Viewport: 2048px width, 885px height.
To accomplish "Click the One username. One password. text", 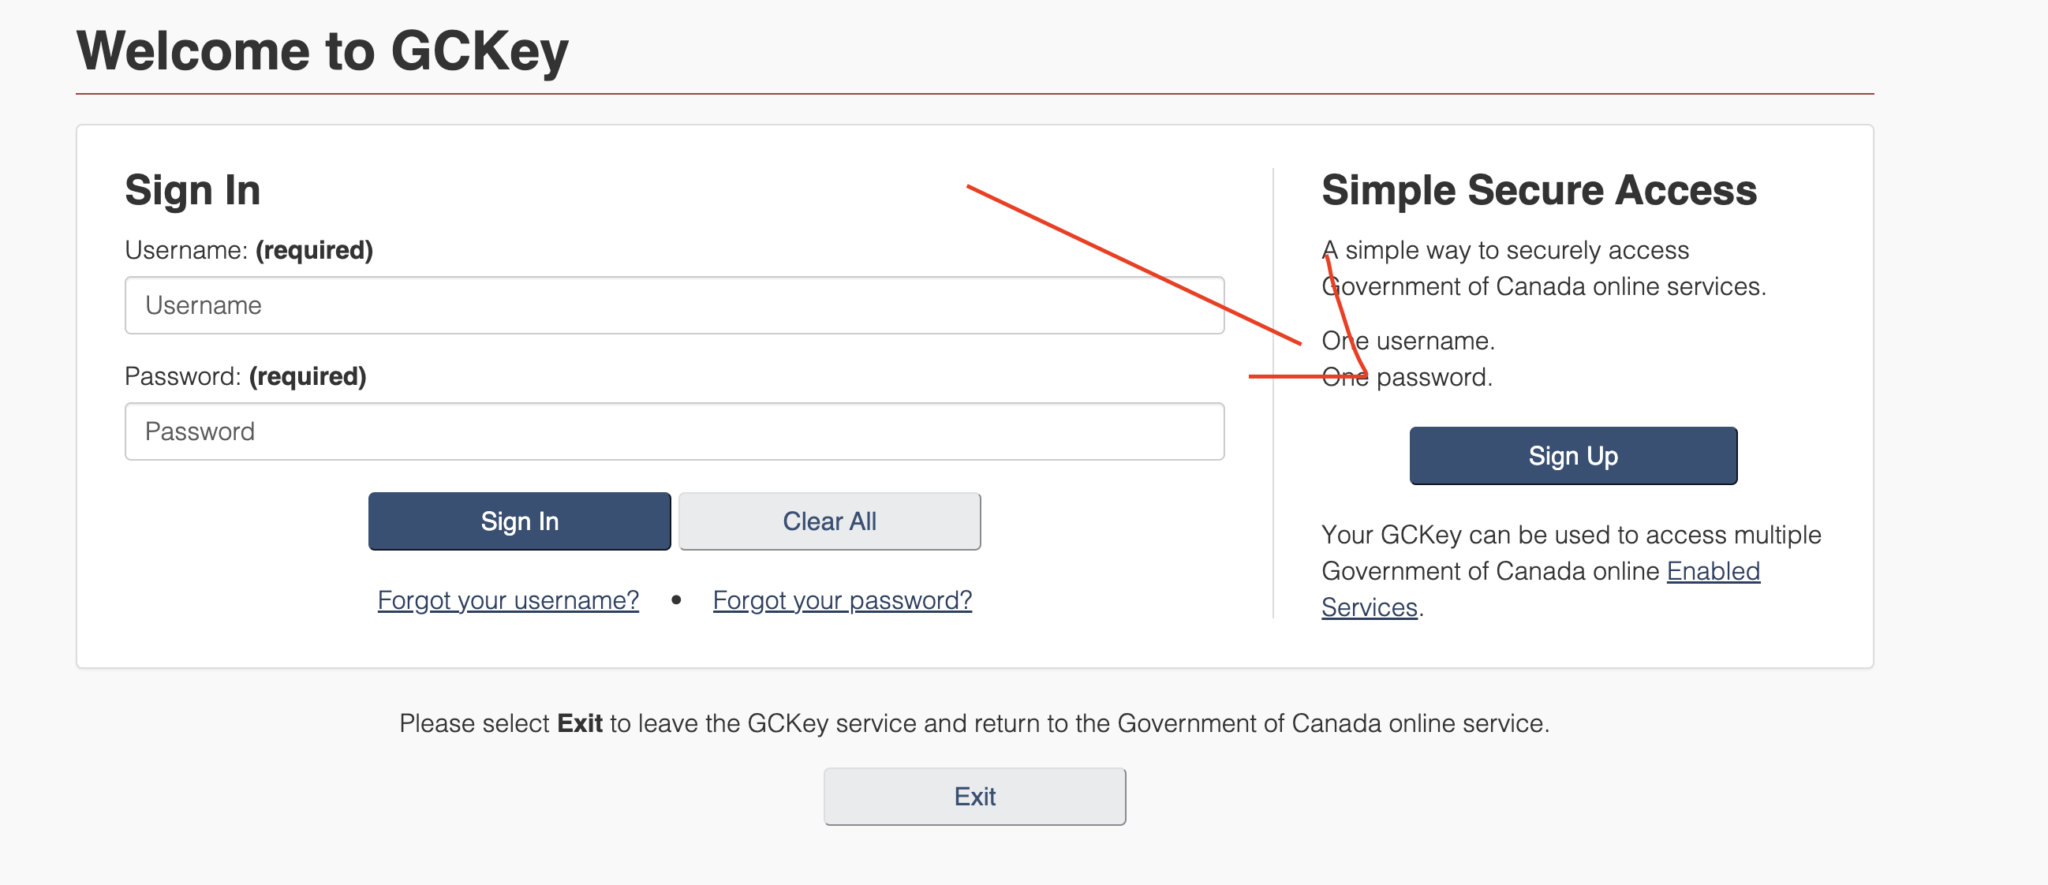I will [1408, 358].
